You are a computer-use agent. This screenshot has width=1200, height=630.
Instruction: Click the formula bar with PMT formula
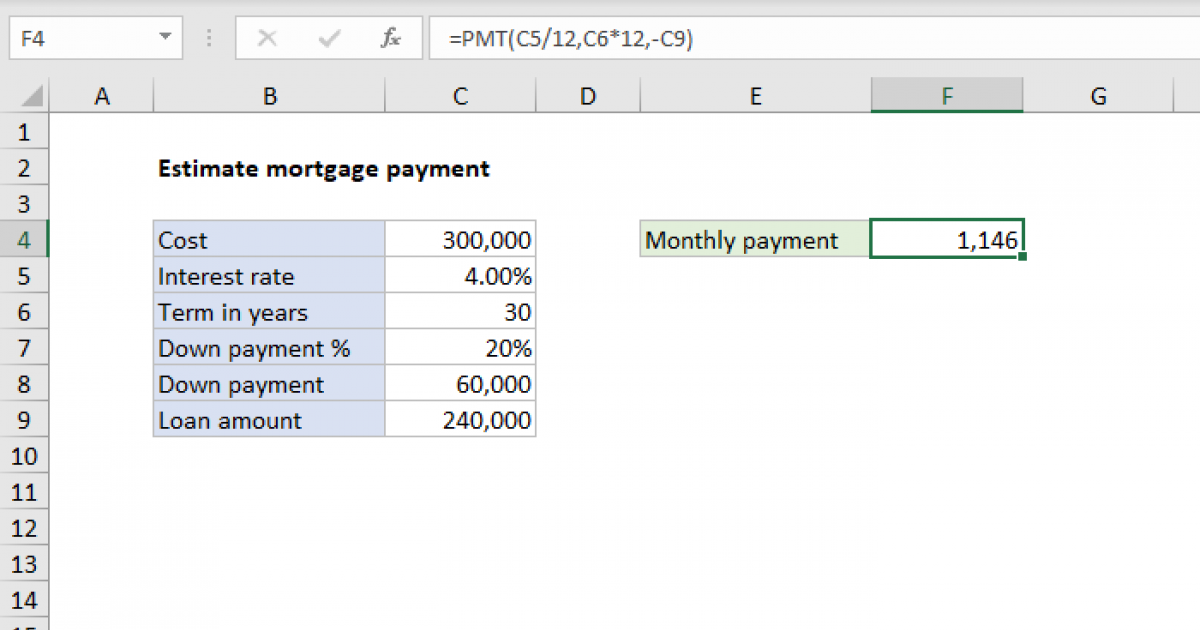800,39
